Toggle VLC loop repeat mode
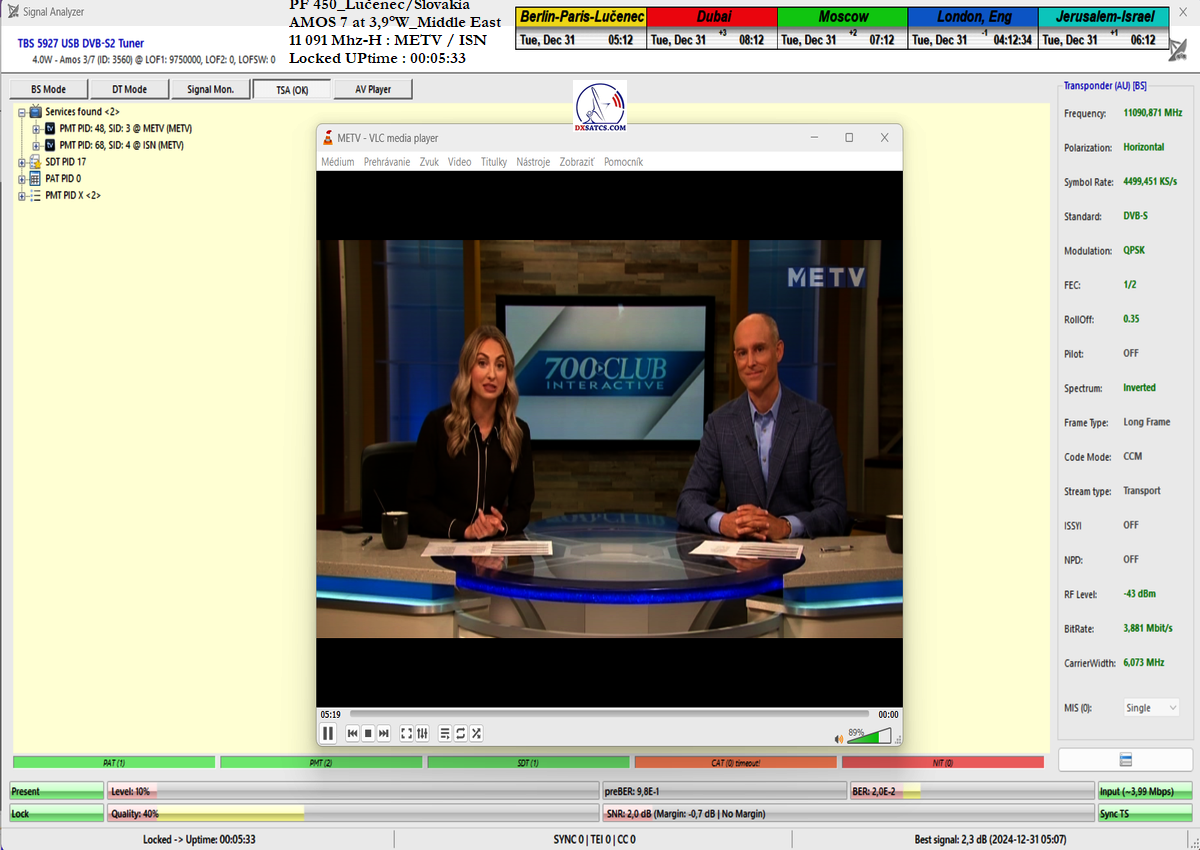 point(461,733)
